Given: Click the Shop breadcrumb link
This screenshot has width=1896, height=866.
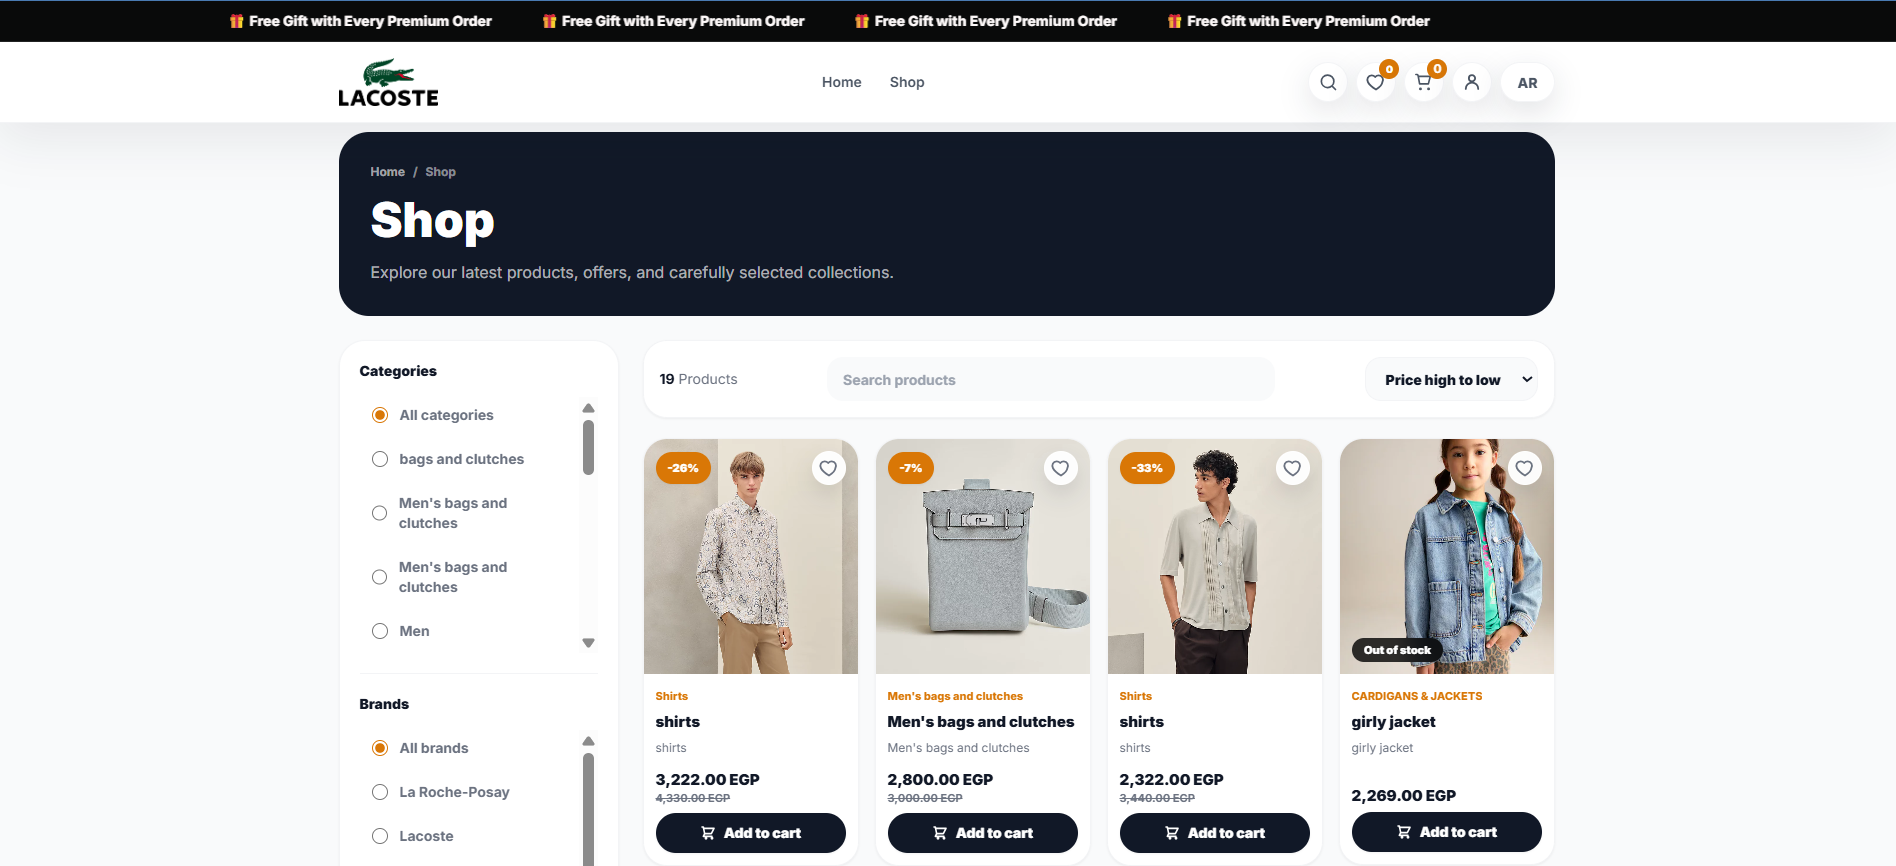Looking at the screenshot, I should 440,172.
